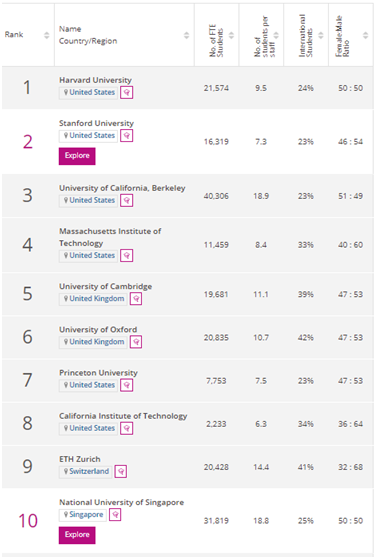The image size is (378, 559).
Task: Sort by No. of FTE Students column
Action: coord(231,35)
